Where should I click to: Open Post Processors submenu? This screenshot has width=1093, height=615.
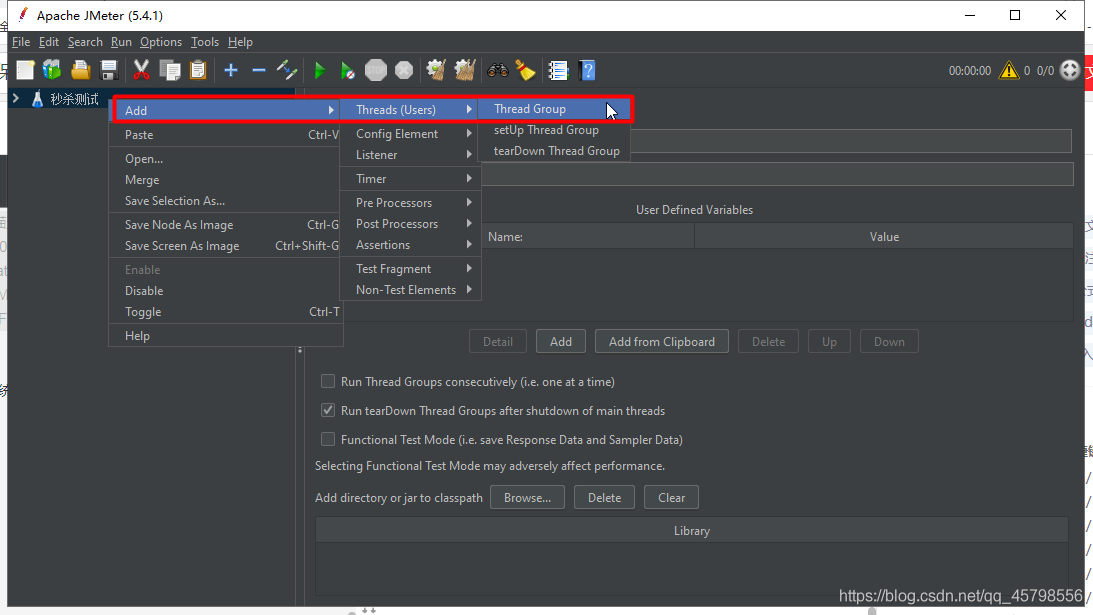pos(410,224)
